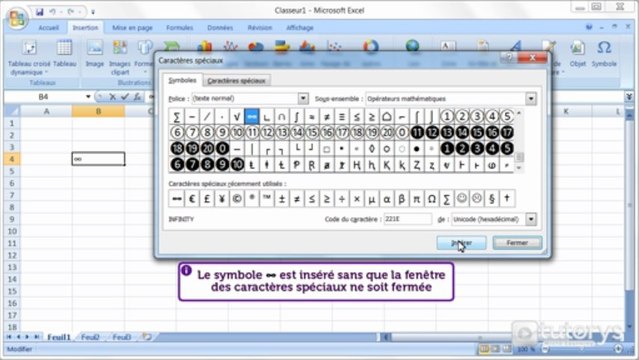The height and width of the screenshot is (360, 639).
Task: Click the Fermer button
Action: point(517,243)
